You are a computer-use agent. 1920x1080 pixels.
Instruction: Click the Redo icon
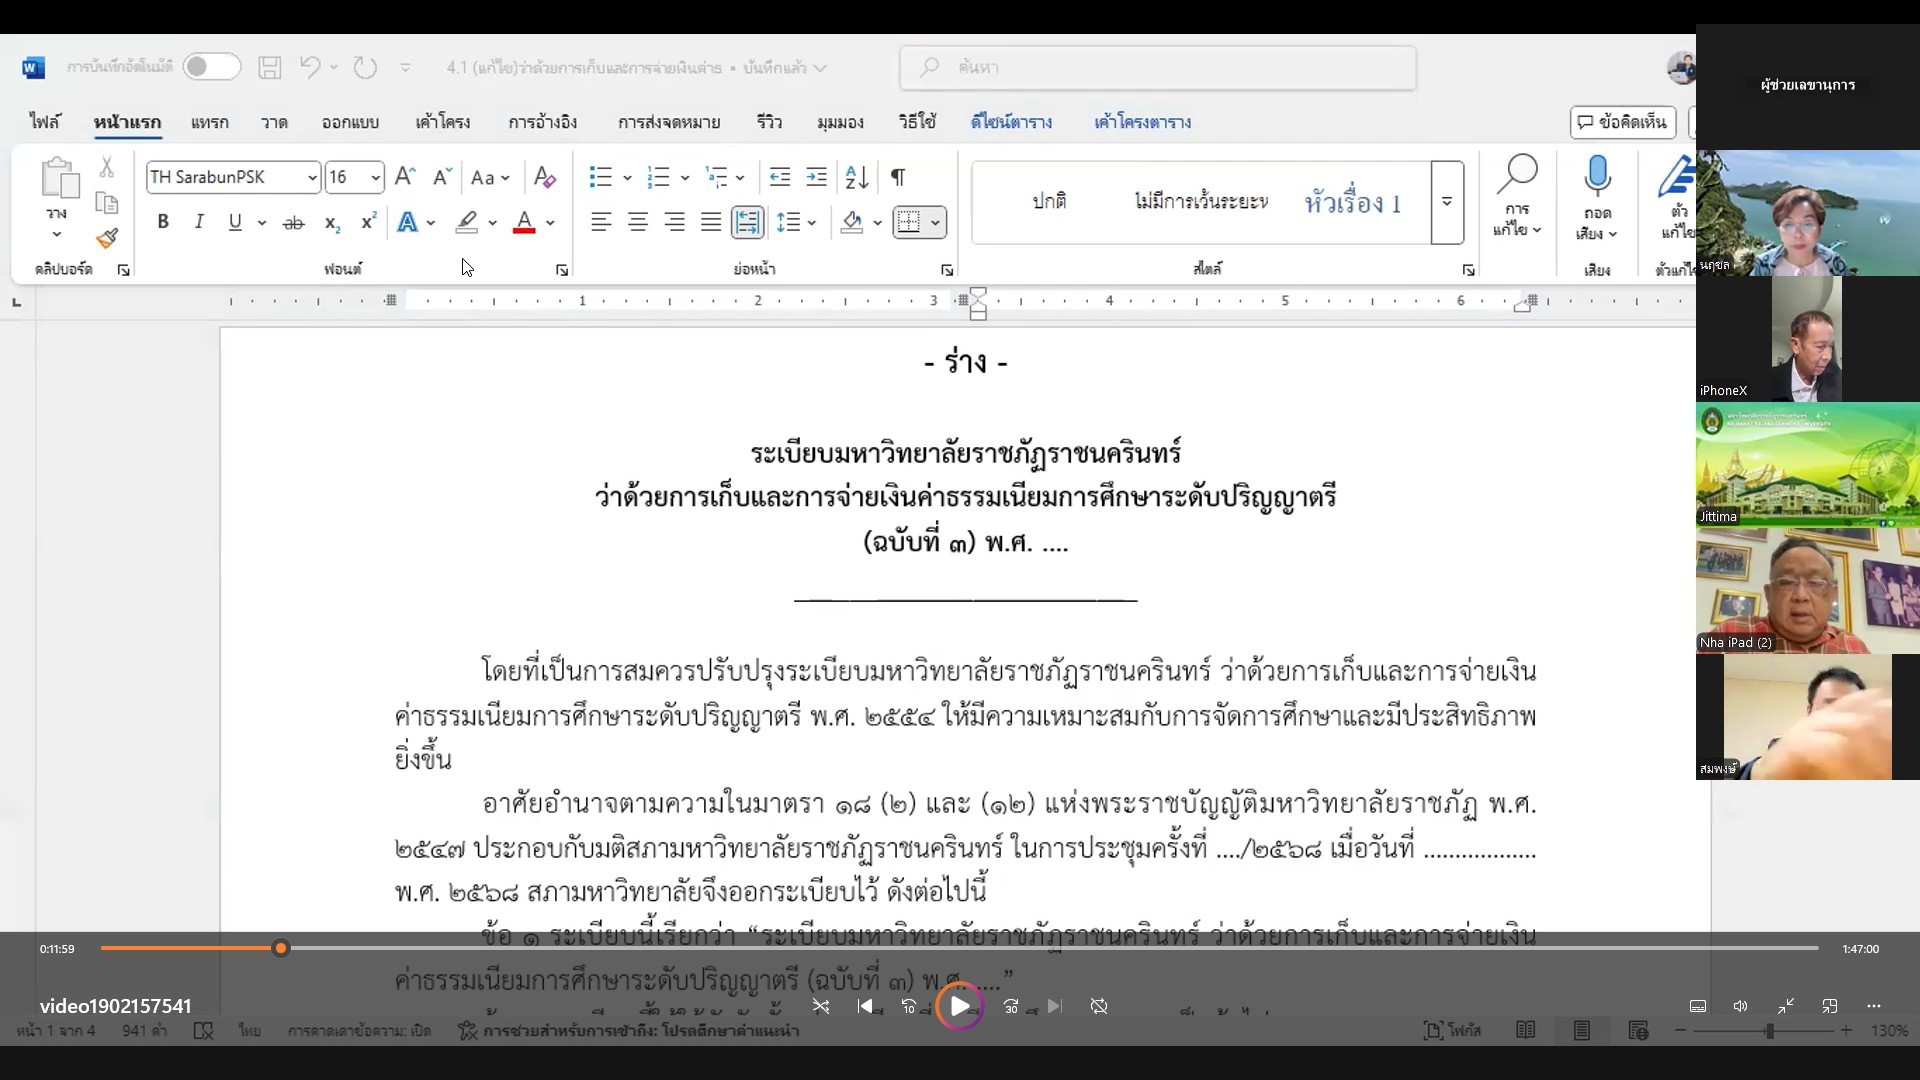365,67
